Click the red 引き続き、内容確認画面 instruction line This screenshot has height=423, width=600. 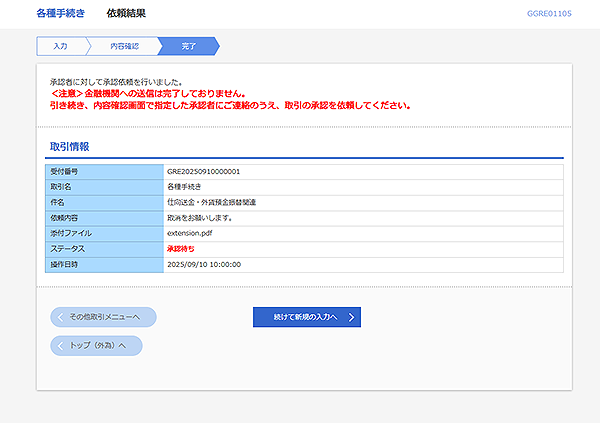(x=230, y=105)
